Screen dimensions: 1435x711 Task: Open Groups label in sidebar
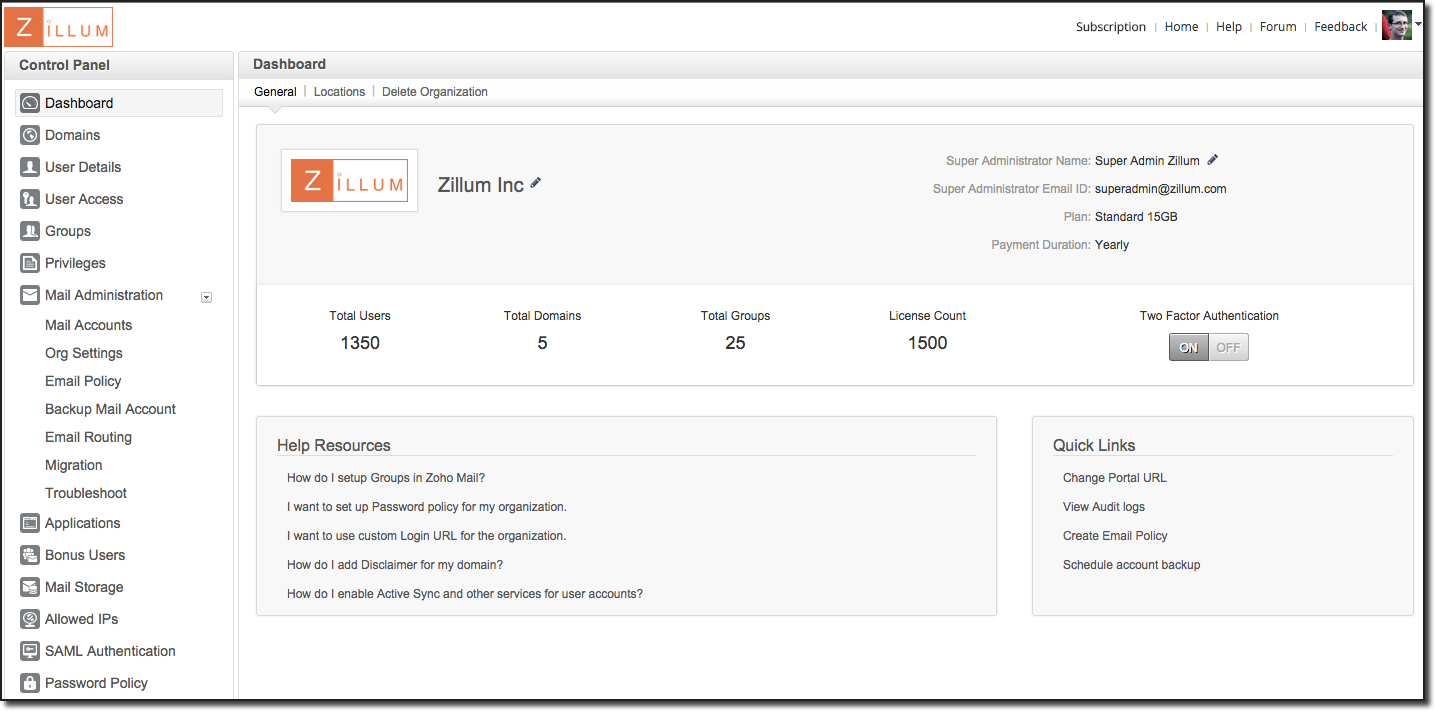pos(68,231)
